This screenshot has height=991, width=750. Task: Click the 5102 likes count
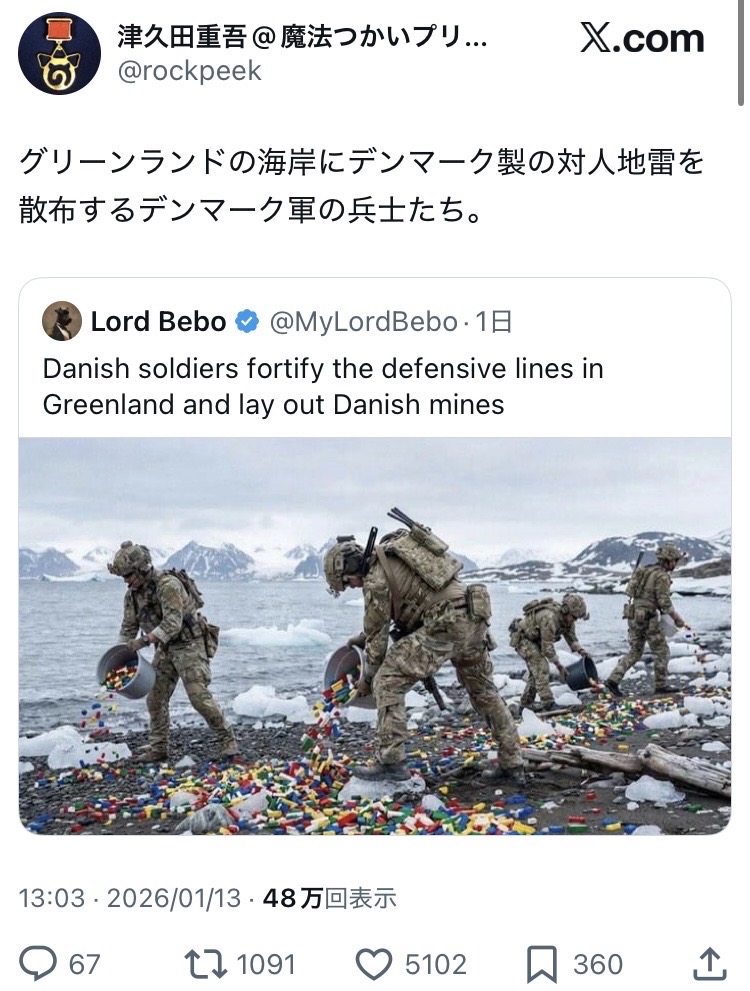[435, 964]
